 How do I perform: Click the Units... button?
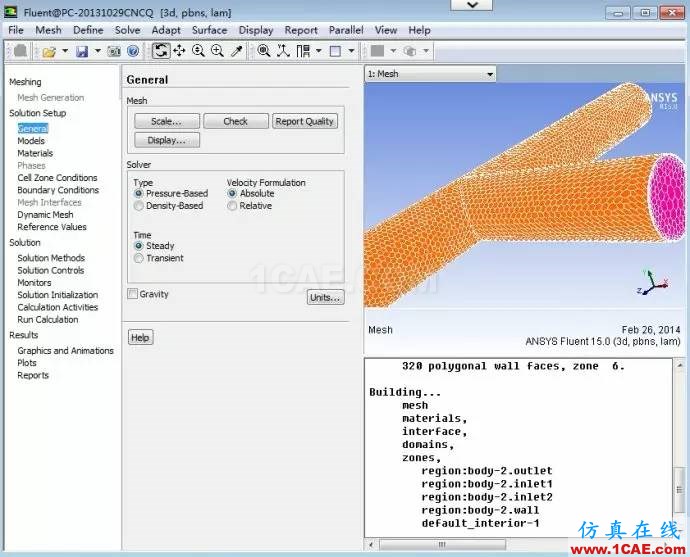coord(325,297)
